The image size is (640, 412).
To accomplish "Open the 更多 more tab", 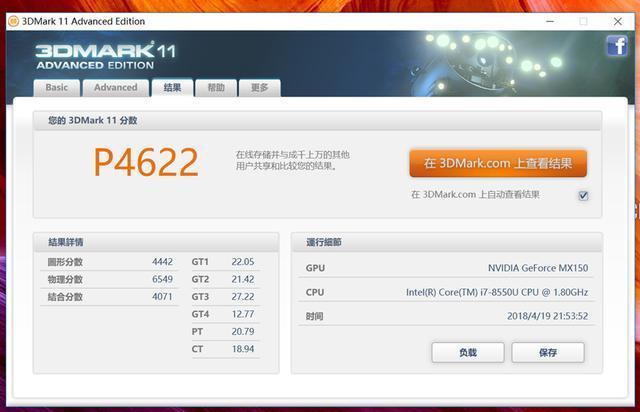I will click(260, 88).
